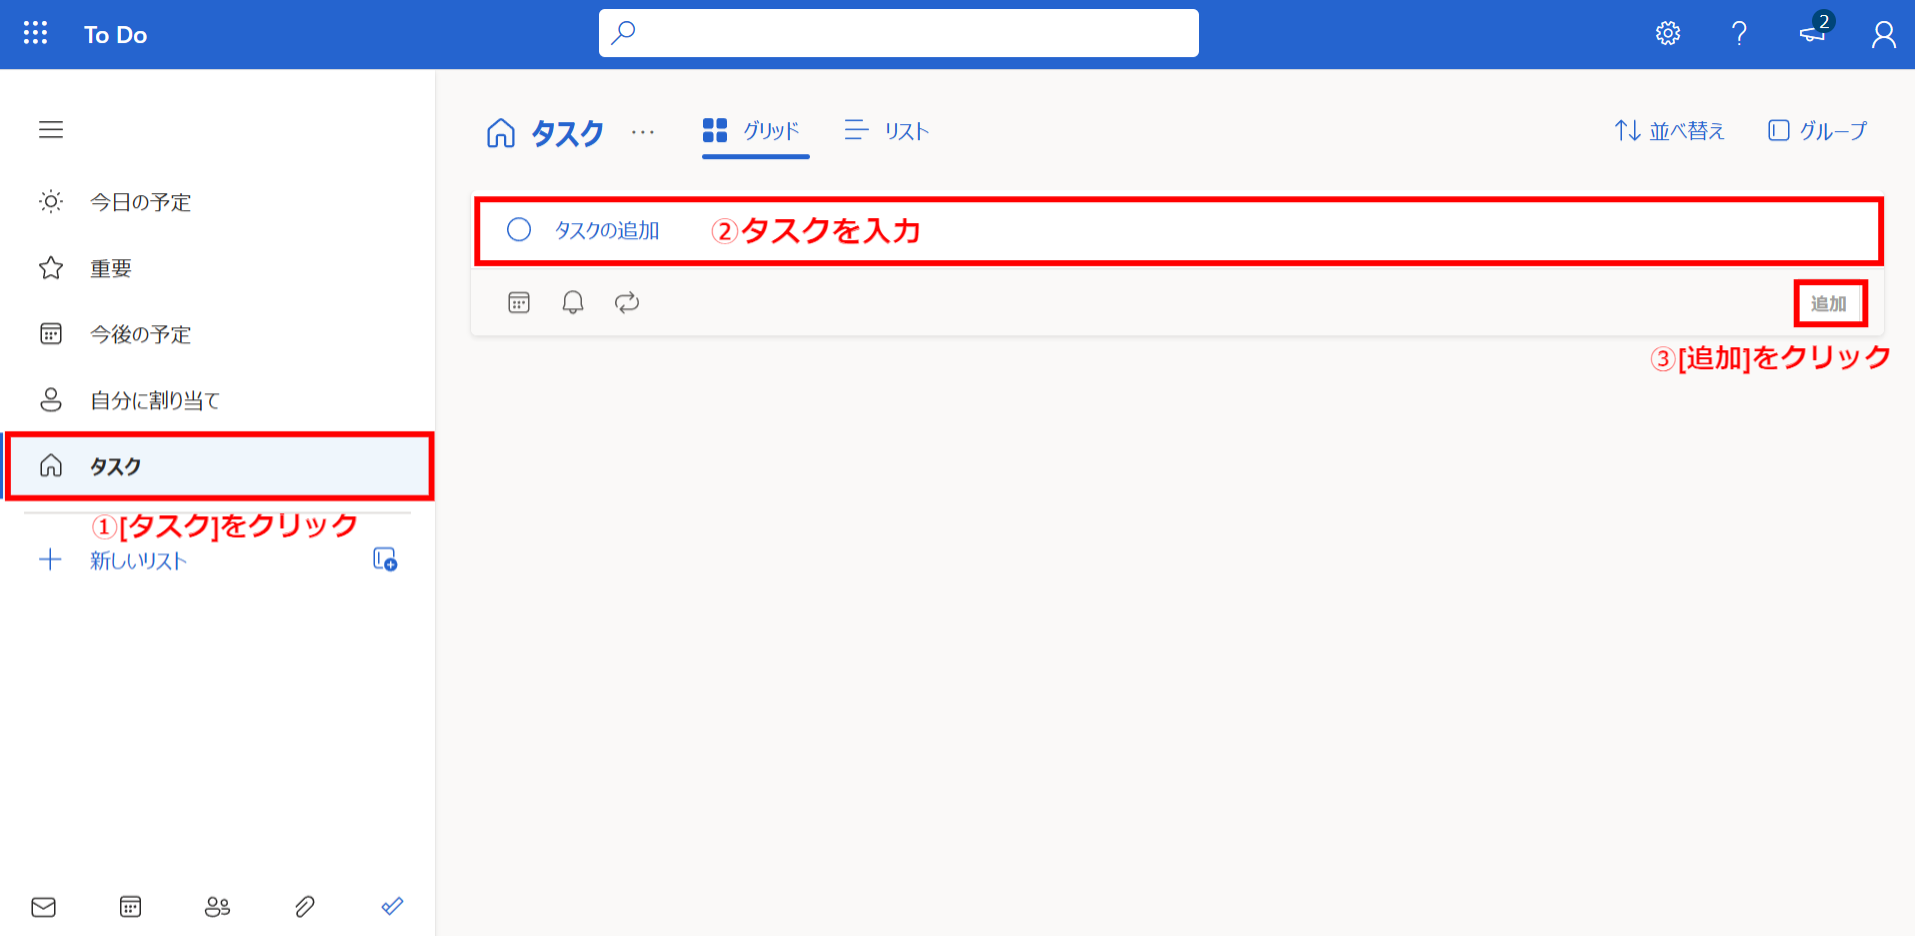Screen dimensions: 1915x936
Task: Add a reminder with the bell icon
Action: [573, 301]
